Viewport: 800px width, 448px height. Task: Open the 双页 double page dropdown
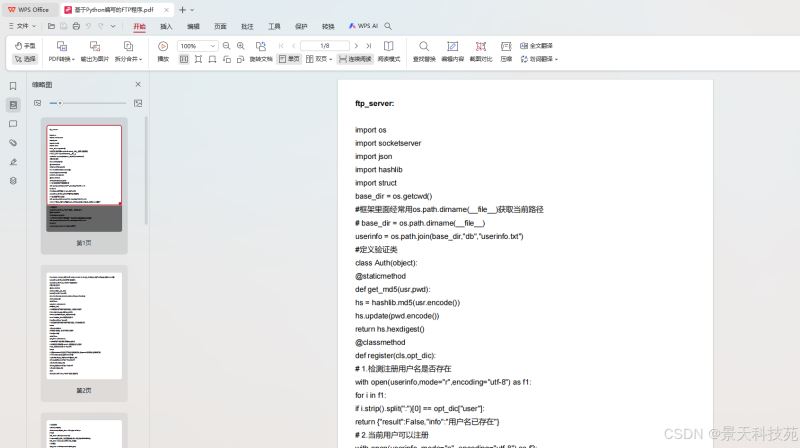click(319, 59)
